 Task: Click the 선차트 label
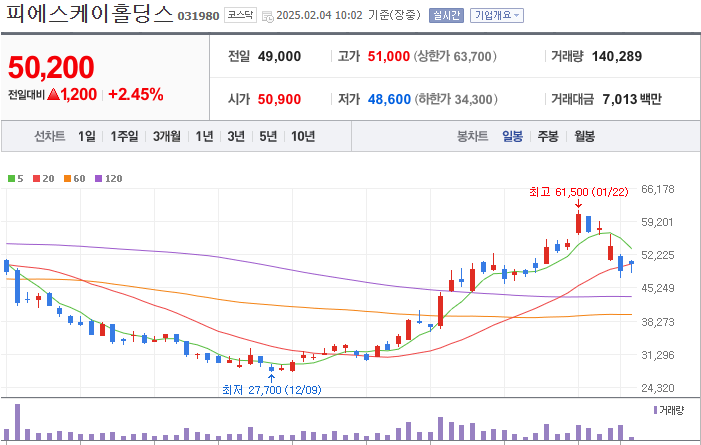click(x=50, y=136)
